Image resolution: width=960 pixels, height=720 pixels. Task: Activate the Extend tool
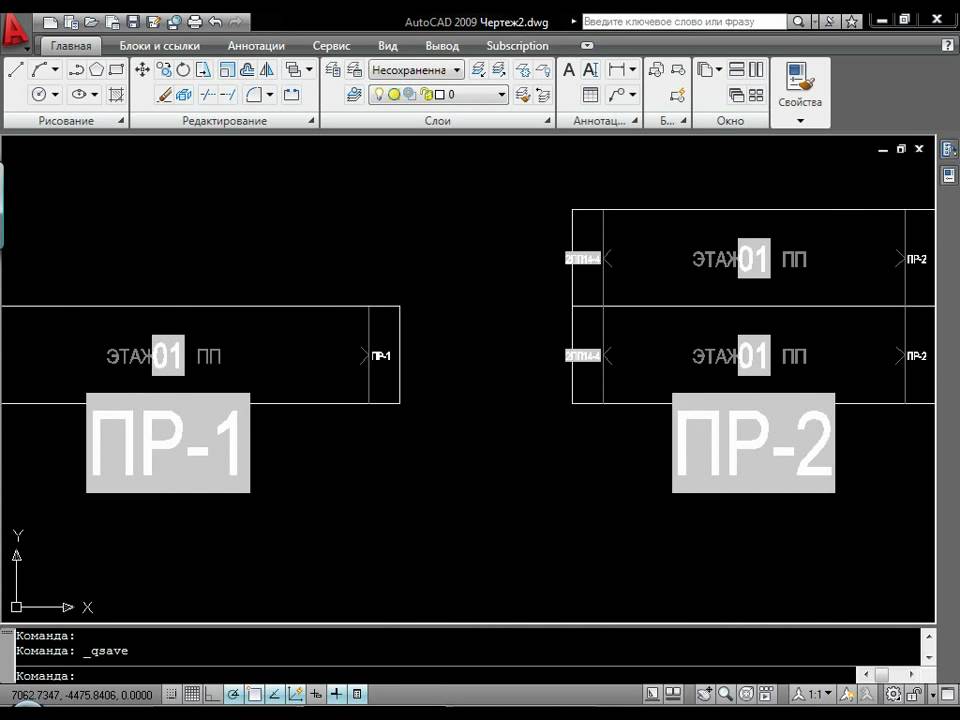[228, 94]
